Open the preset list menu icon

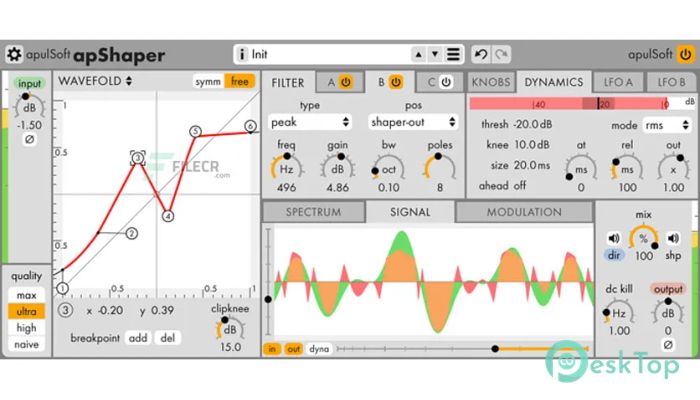click(x=453, y=54)
